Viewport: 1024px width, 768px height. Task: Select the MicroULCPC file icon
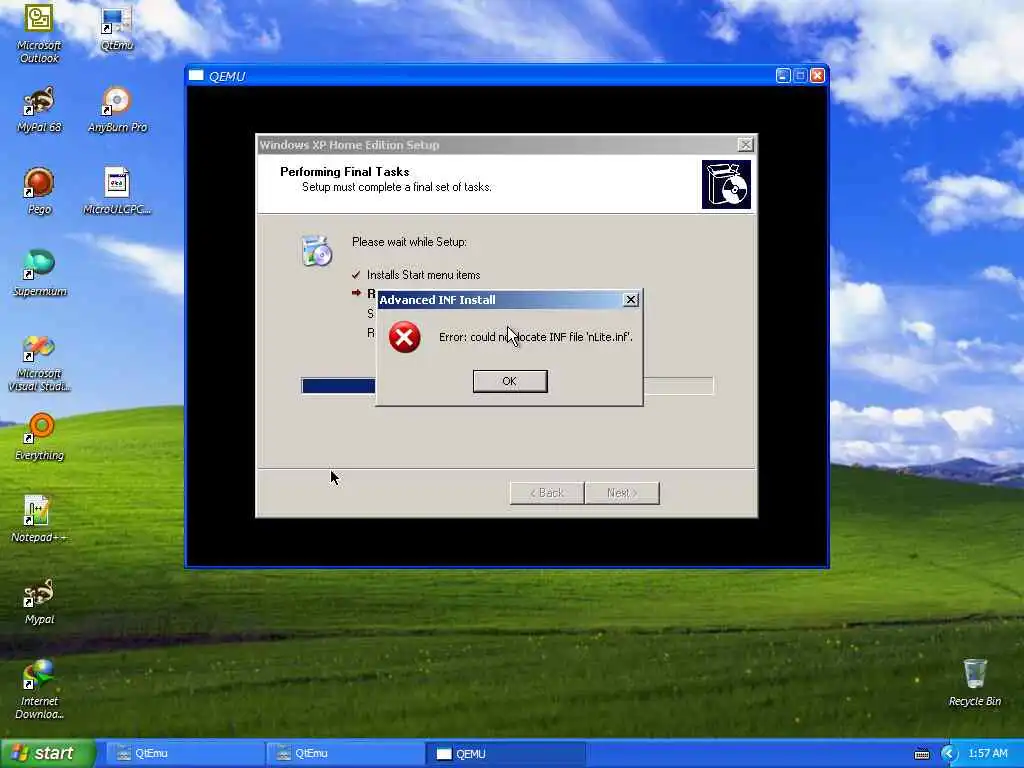click(117, 191)
